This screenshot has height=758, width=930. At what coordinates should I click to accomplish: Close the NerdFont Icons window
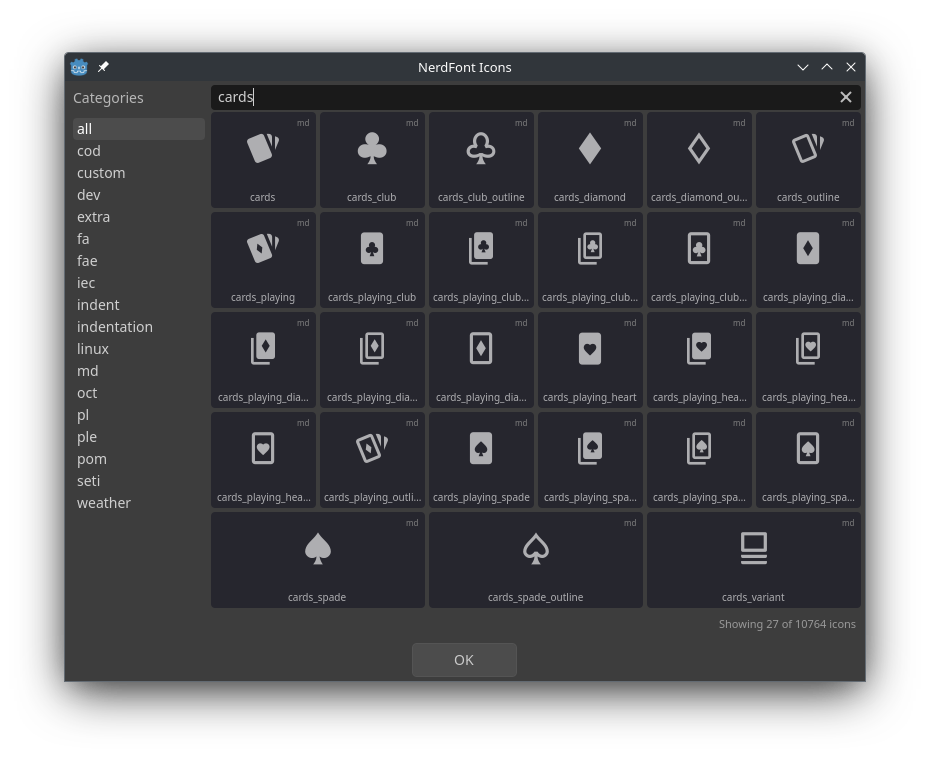pos(851,67)
